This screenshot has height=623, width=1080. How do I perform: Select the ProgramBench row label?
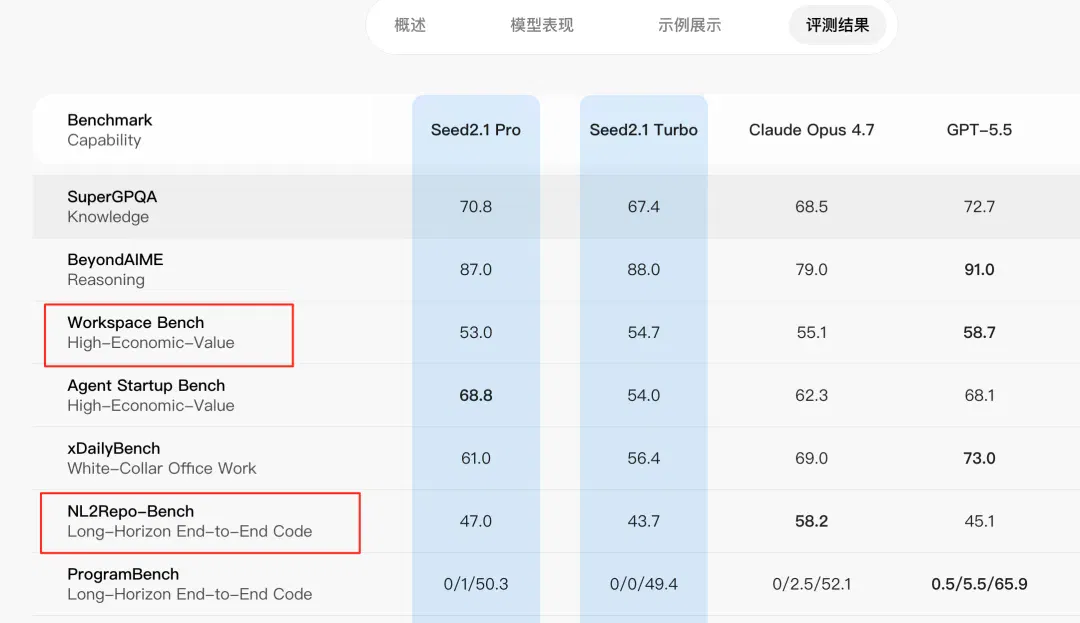tap(123, 574)
